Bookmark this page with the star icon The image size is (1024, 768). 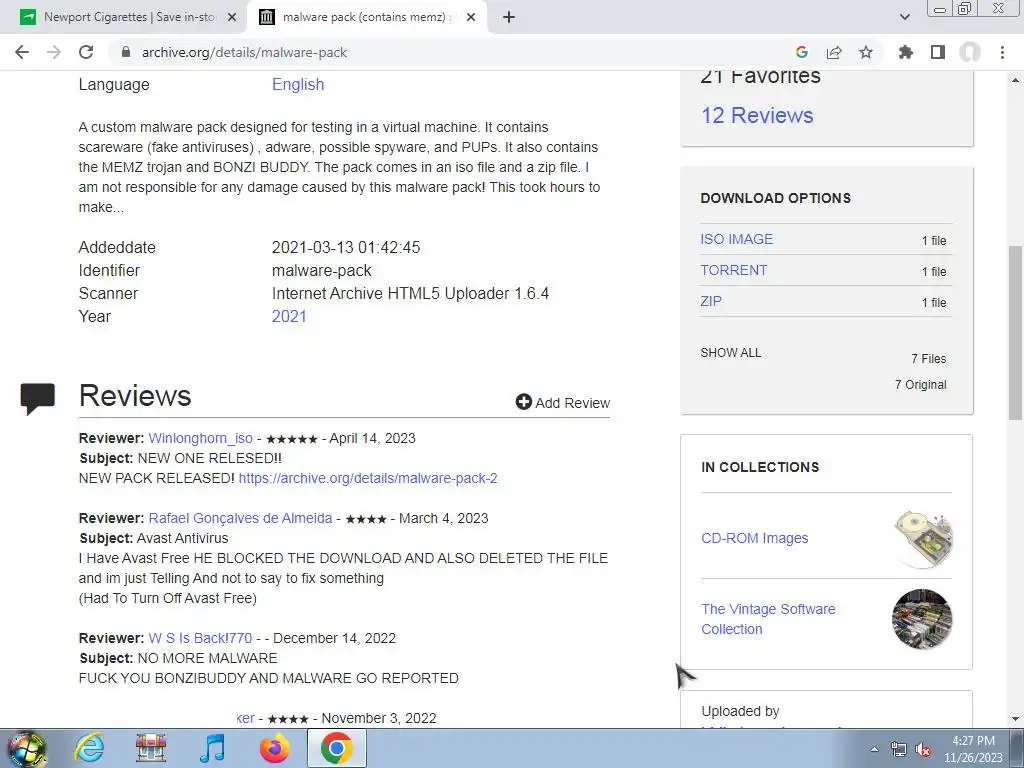pyautogui.click(x=866, y=52)
